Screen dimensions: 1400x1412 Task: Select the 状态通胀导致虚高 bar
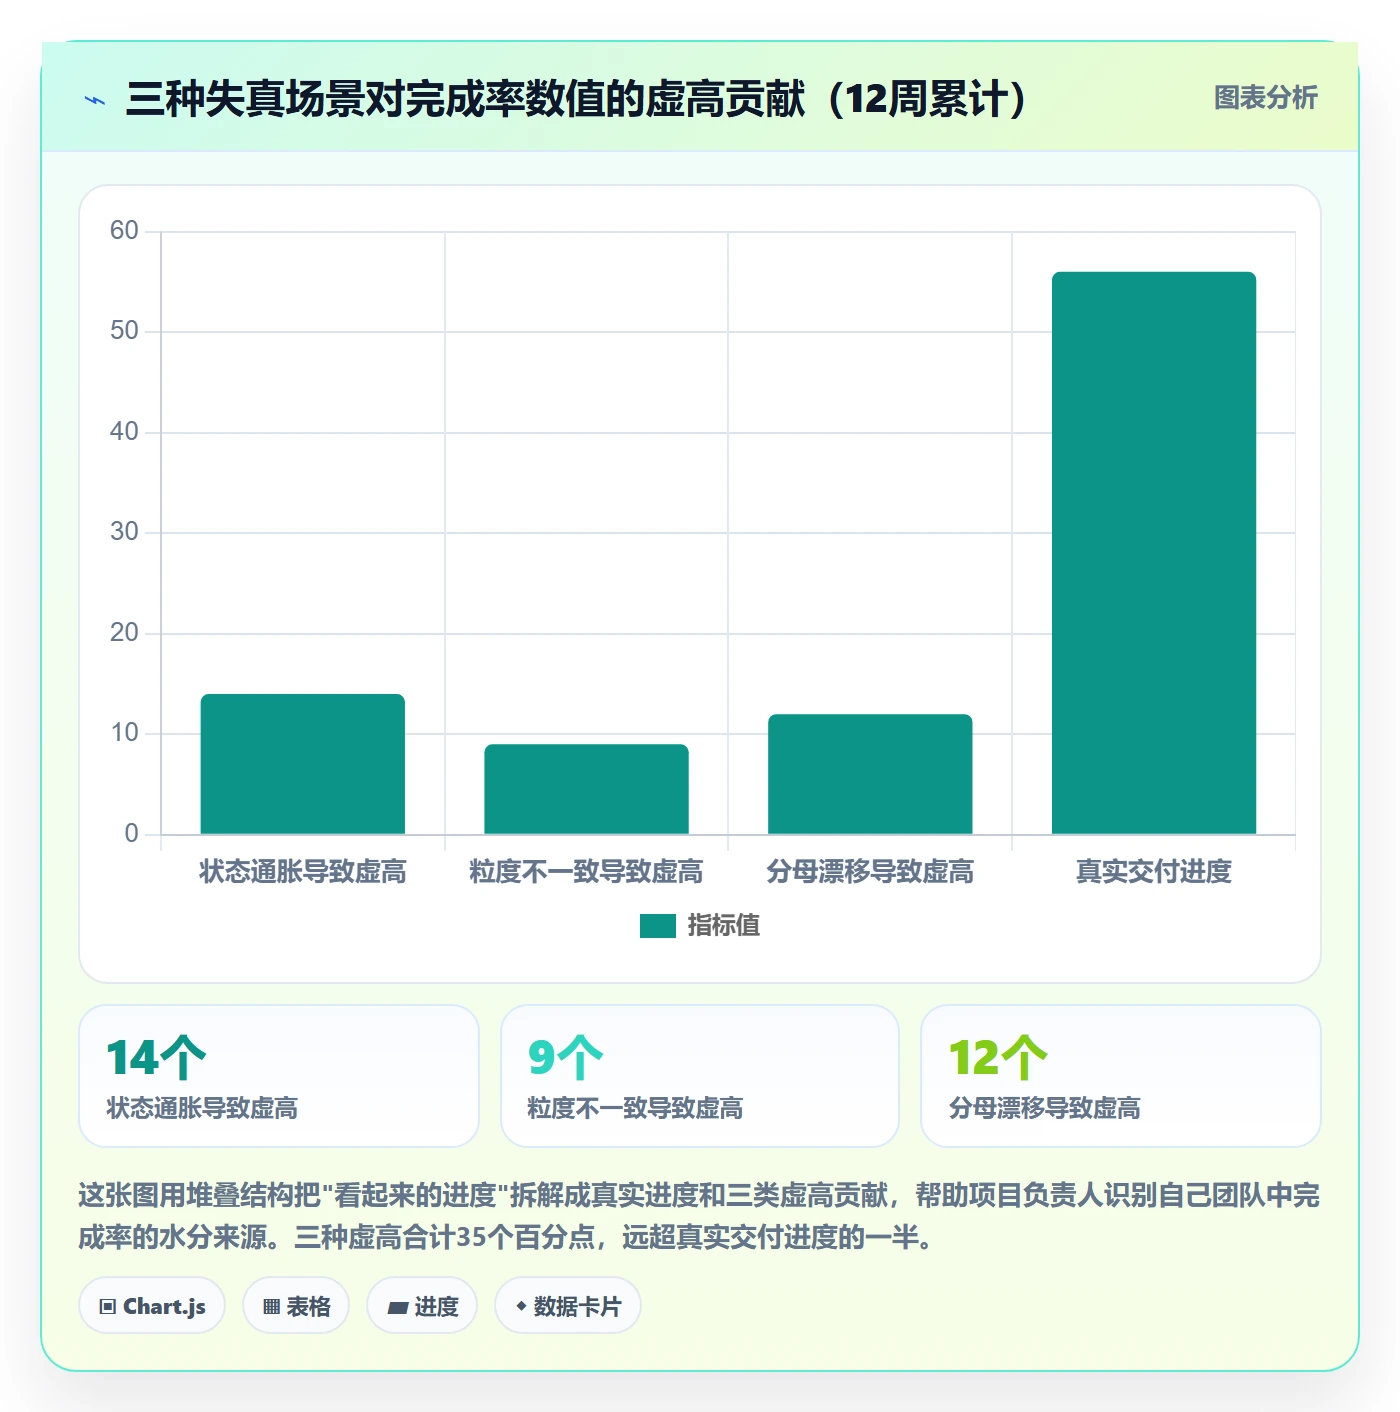click(x=303, y=764)
